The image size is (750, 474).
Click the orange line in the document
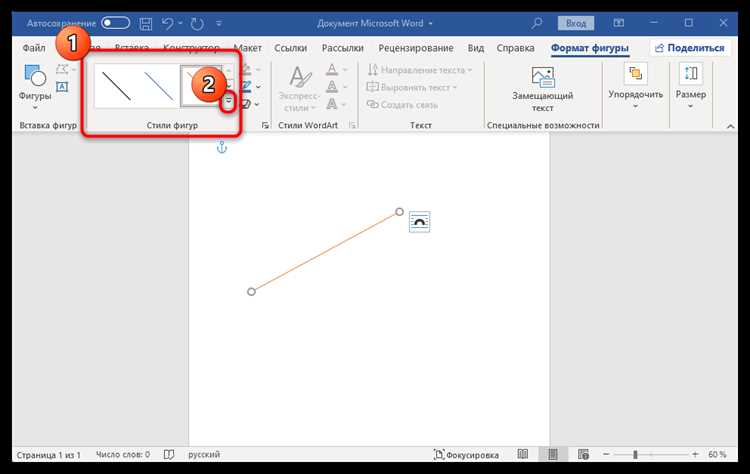pos(325,252)
